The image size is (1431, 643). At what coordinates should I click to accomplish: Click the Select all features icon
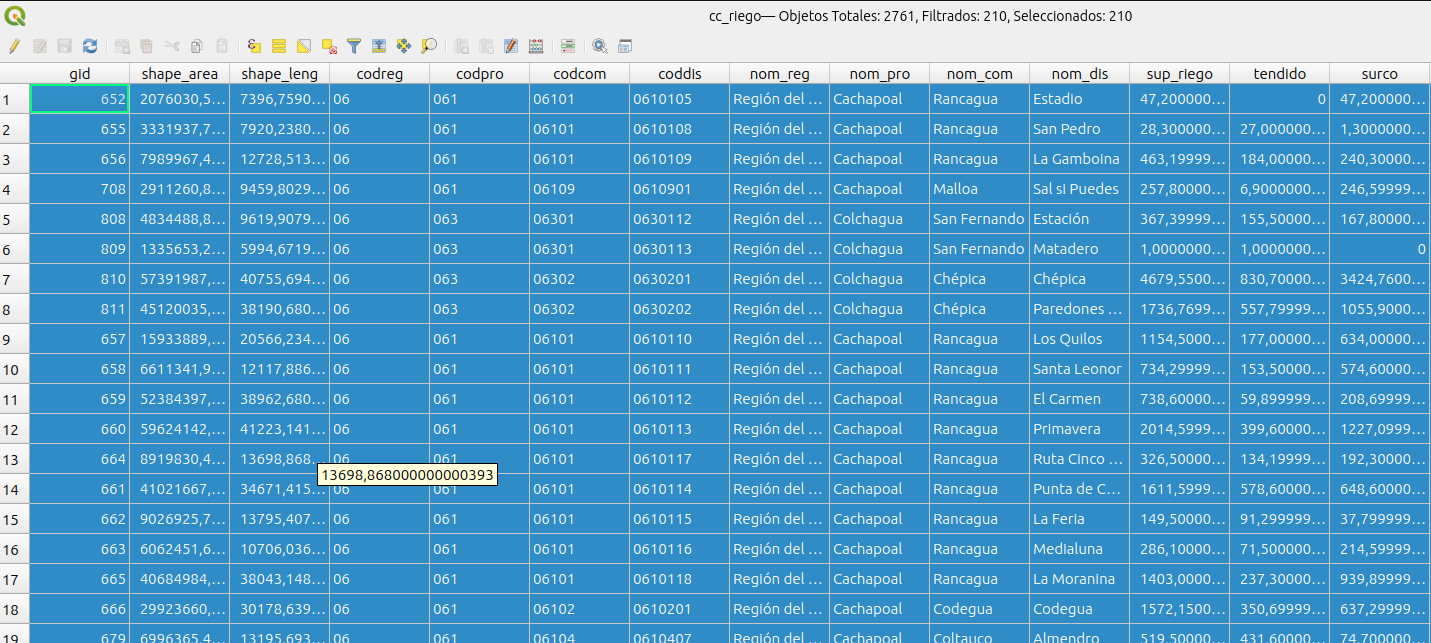279,46
